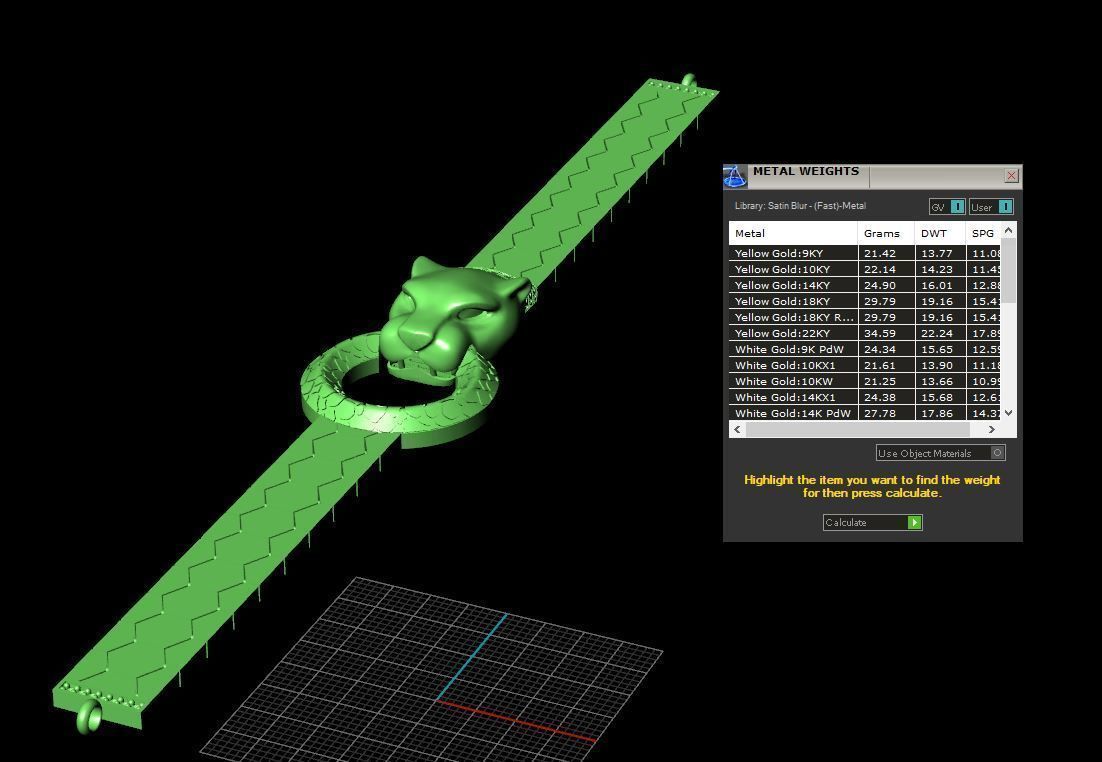This screenshot has height=762, width=1102.
Task: Click the Library: Satin Blur label
Action: pyautogui.click(x=800, y=206)
